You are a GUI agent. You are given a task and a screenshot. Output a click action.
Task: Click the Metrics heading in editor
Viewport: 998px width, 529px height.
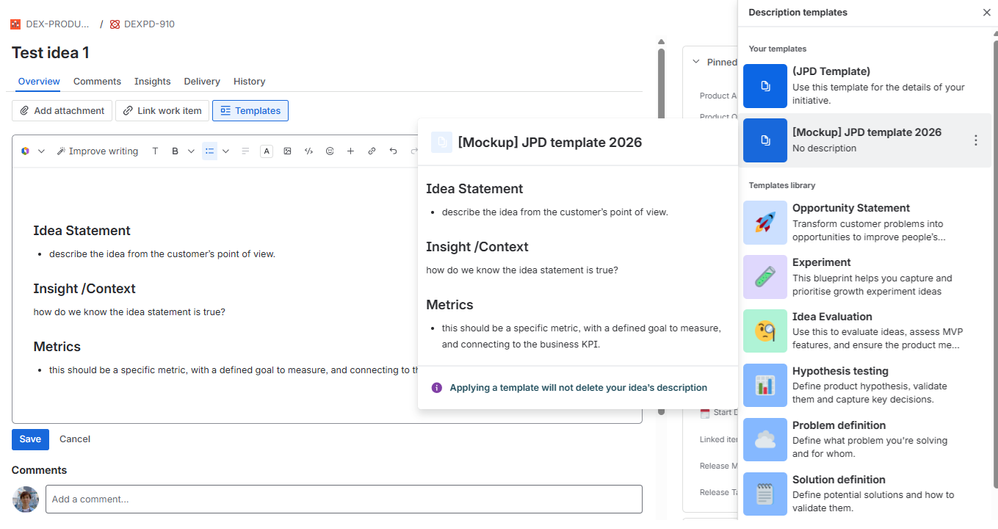point(57,346)
